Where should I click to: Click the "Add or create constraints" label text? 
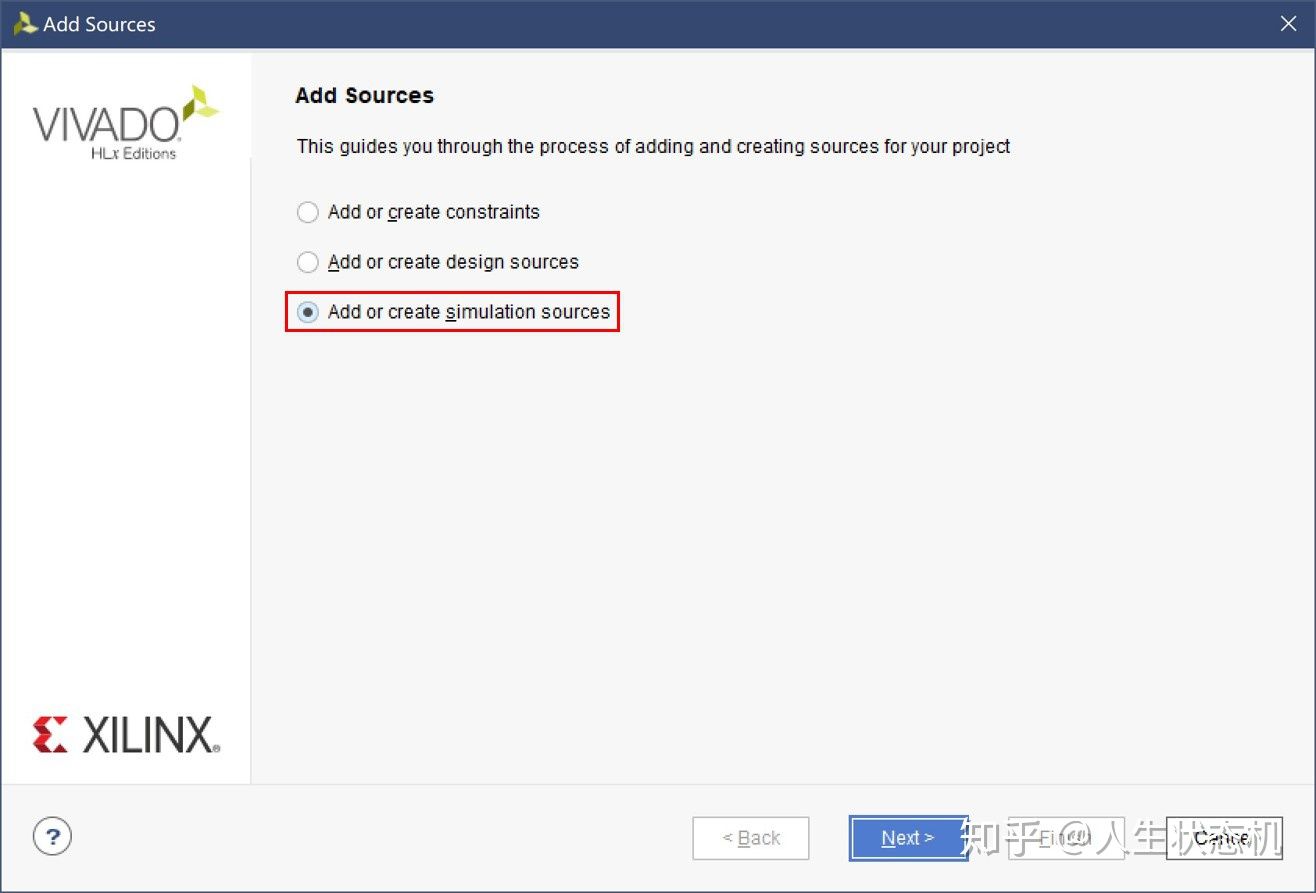pyautogui.click(x=434, y=212)
